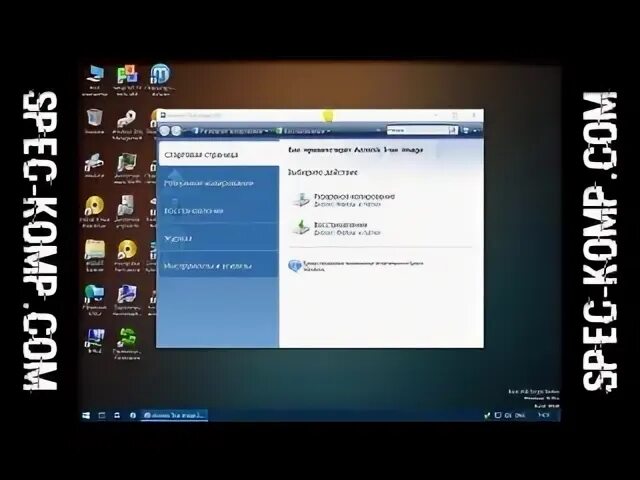This screenshot has height=480, width=640.
Task: Open the yellow folder desktop icon
Action: tap(95, 255)
